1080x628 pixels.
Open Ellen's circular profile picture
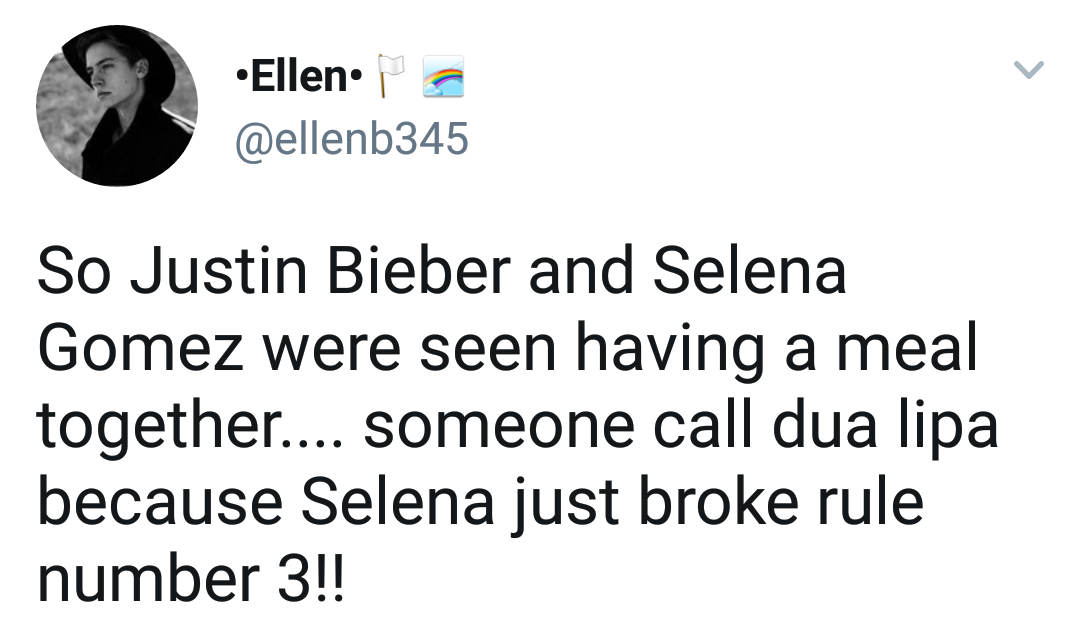[x=117, y=105]
